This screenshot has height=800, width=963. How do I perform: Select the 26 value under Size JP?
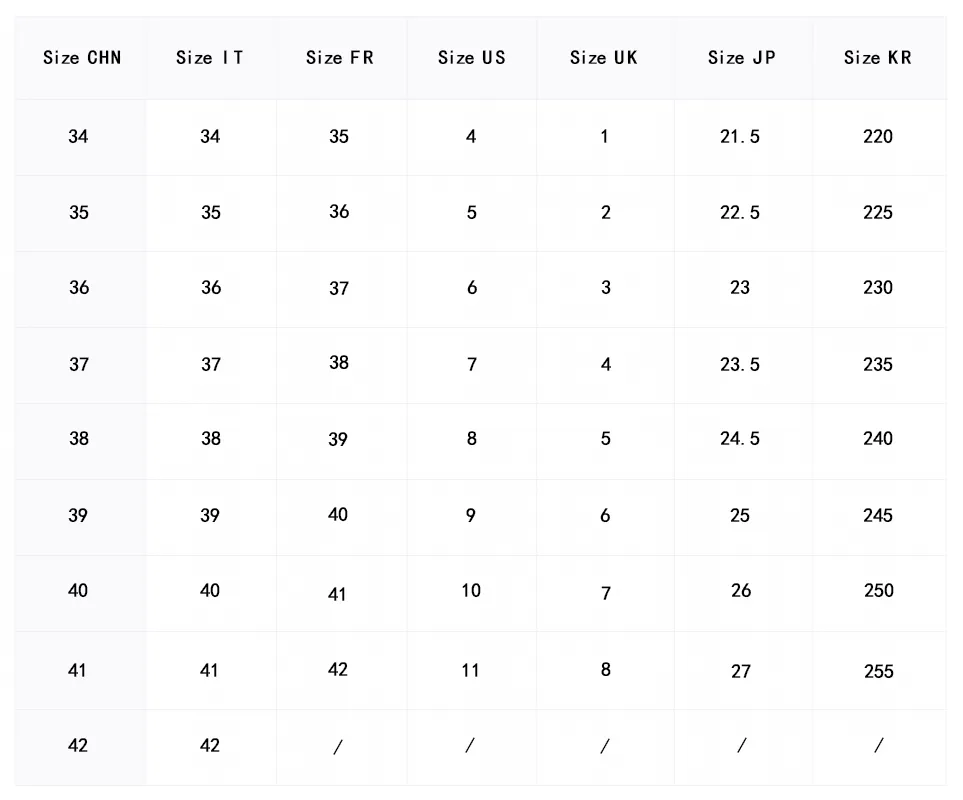741,591
